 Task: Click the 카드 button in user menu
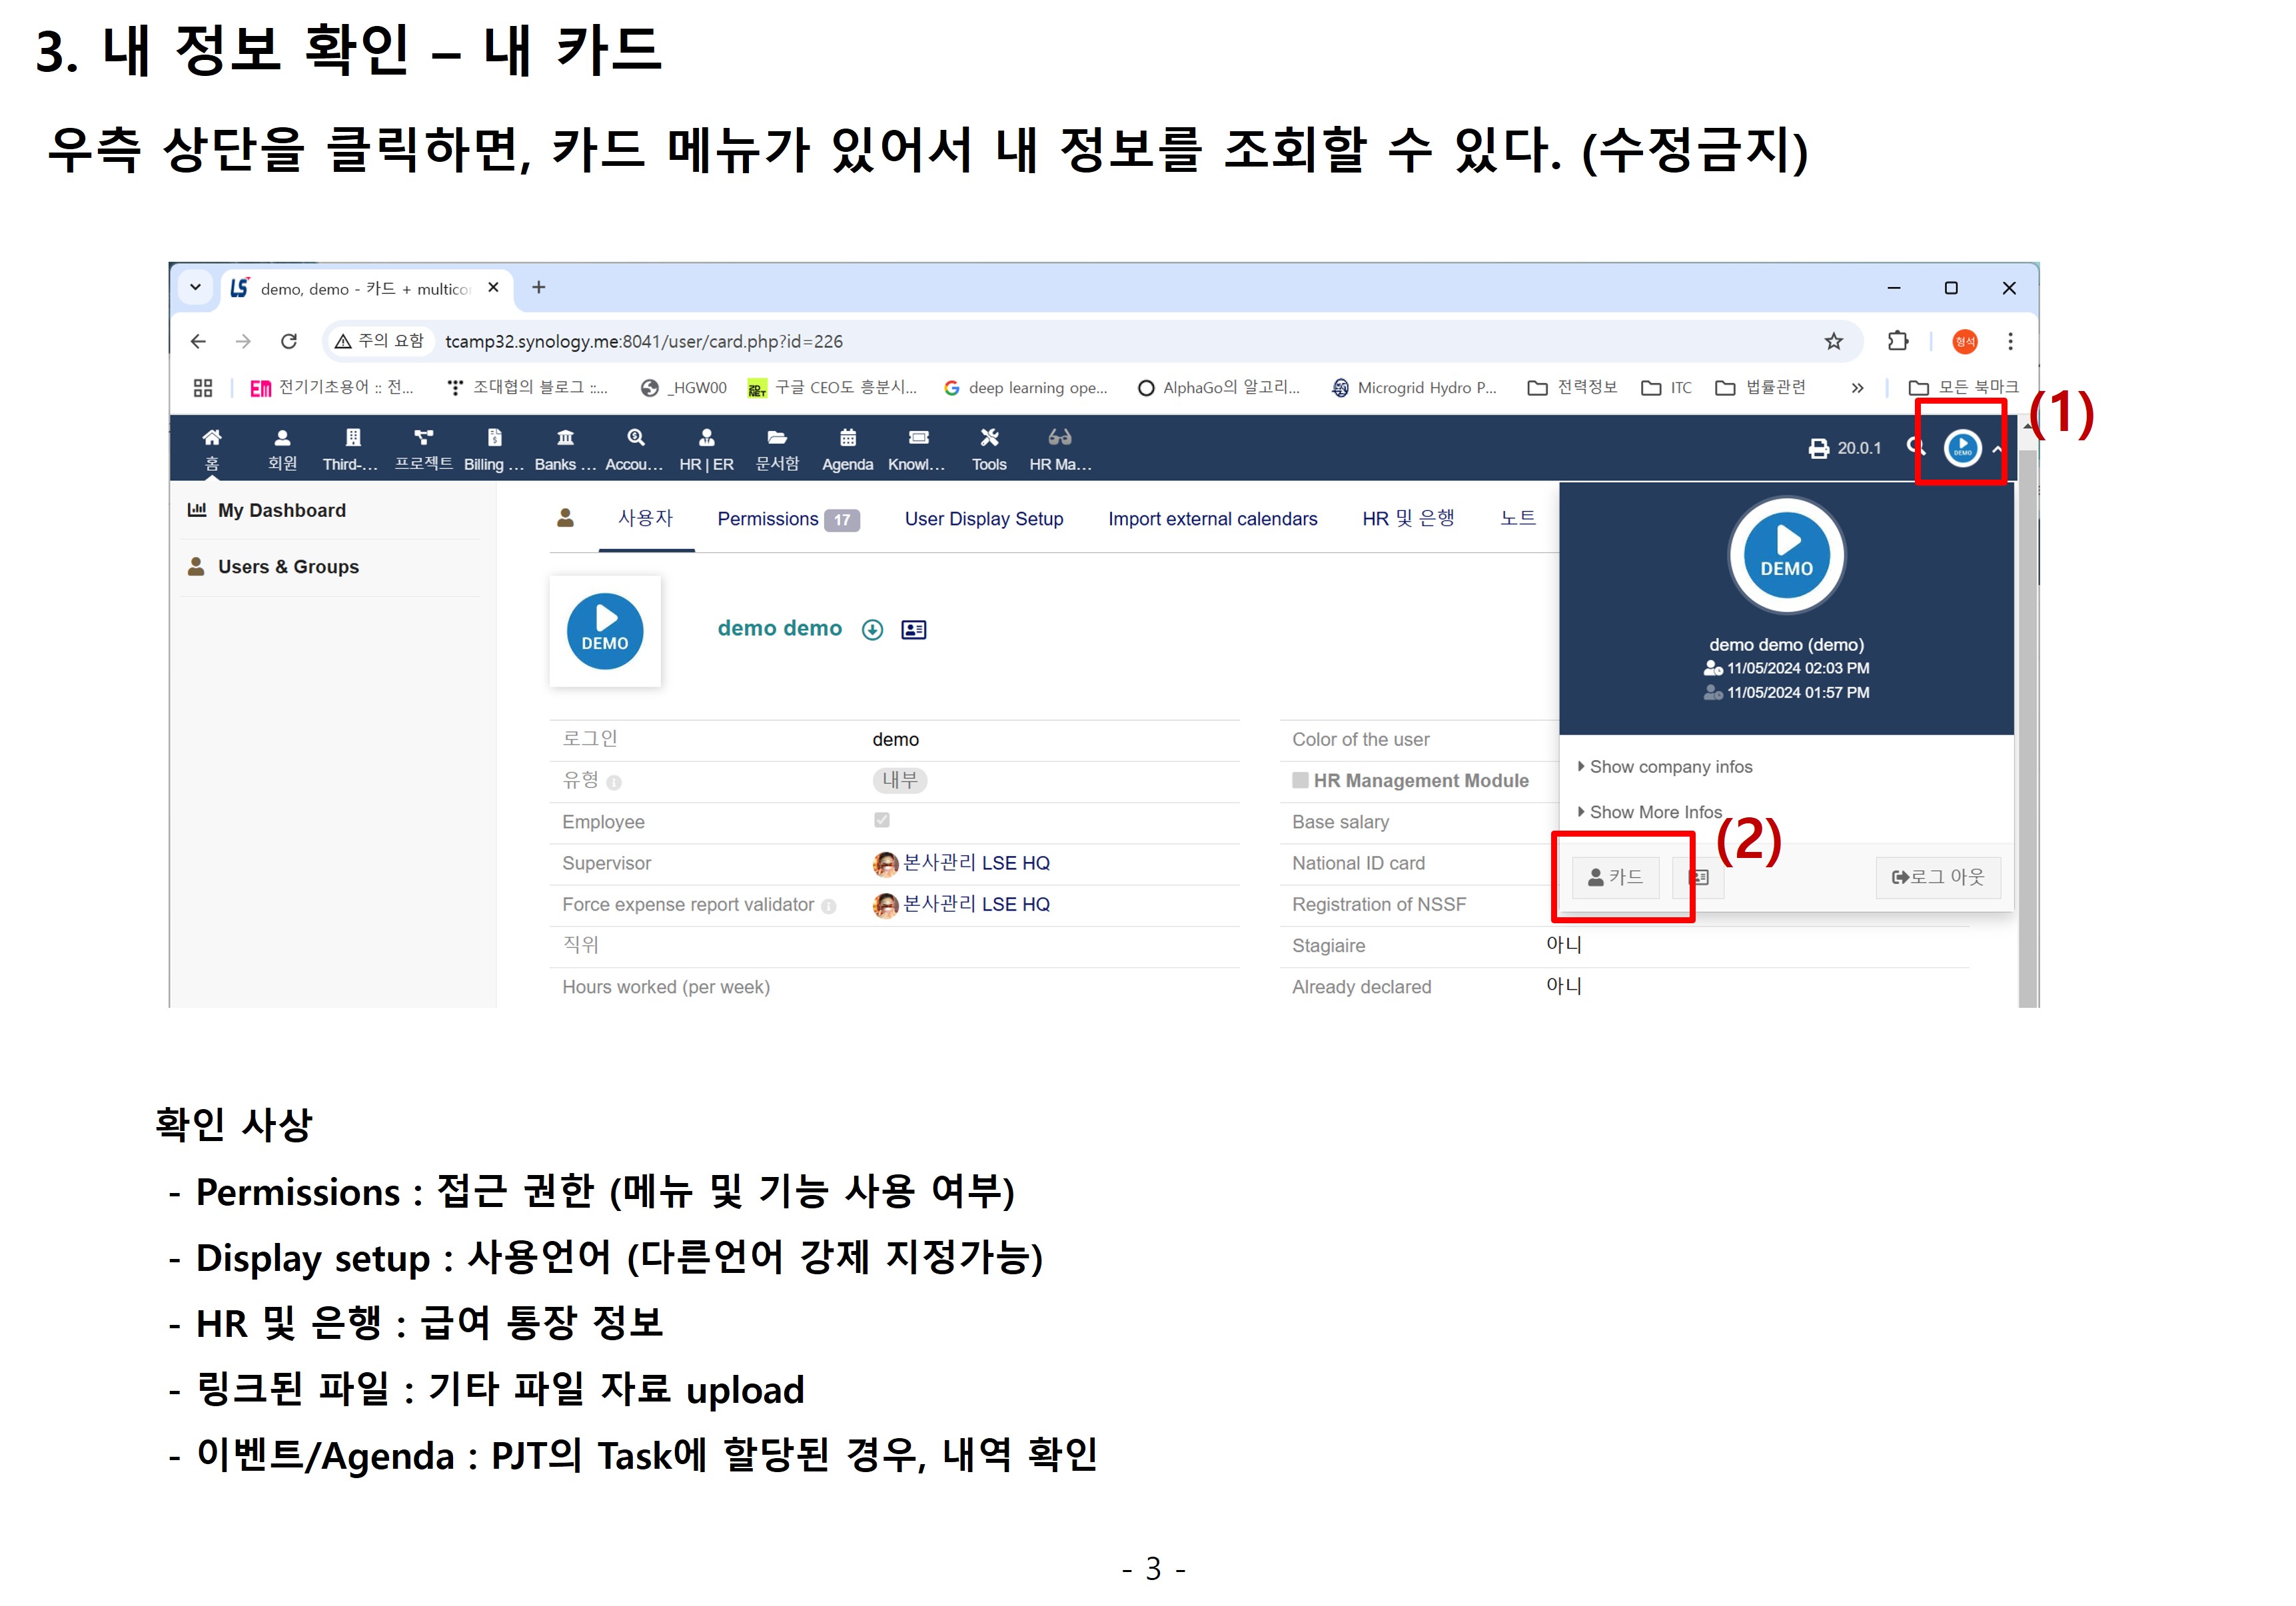click(x=1615, y=878)
